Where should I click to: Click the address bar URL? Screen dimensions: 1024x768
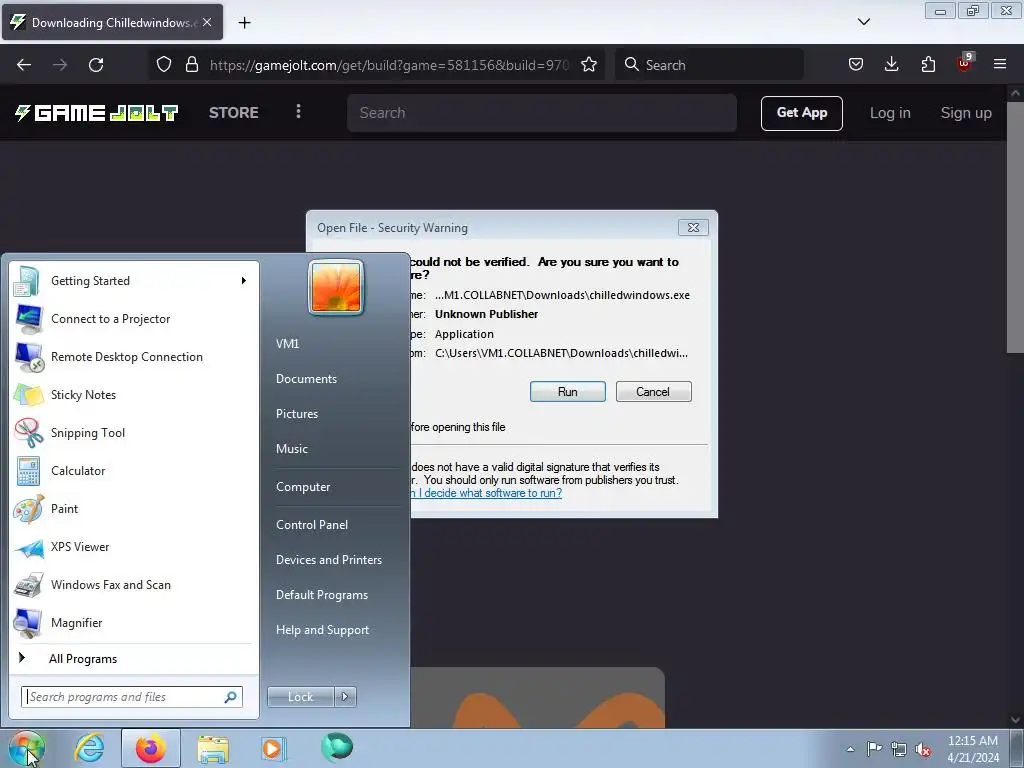[389, 65]
